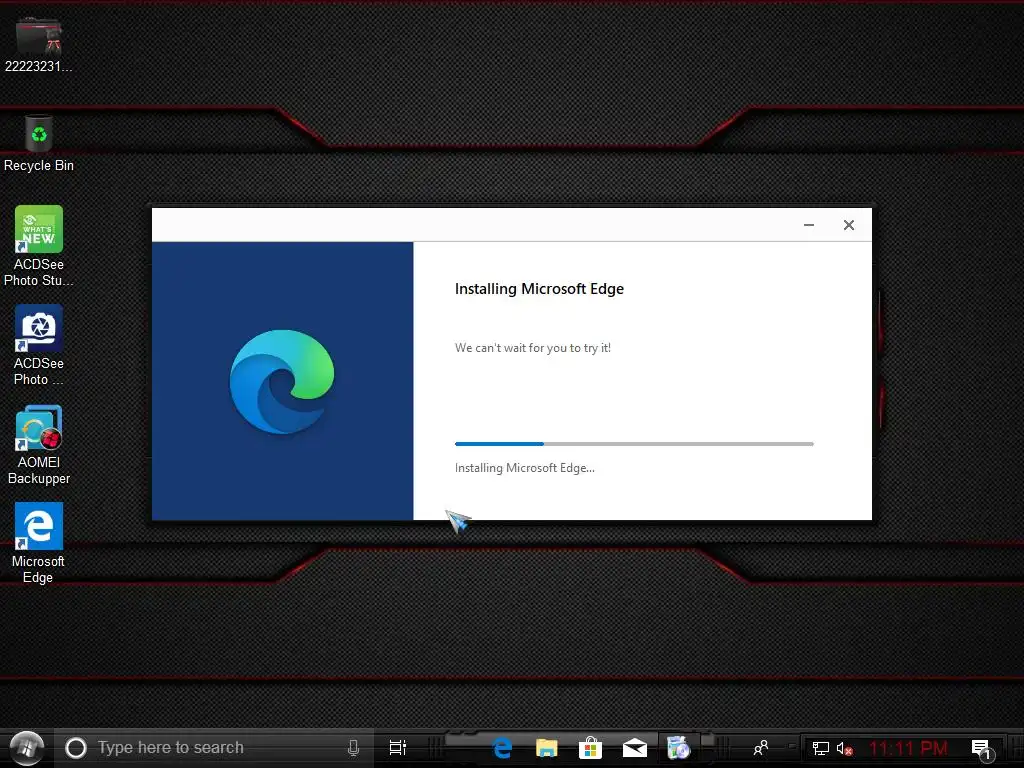Click the Edge logo in installer
The image size is (1024, 768).
point(281,381)
